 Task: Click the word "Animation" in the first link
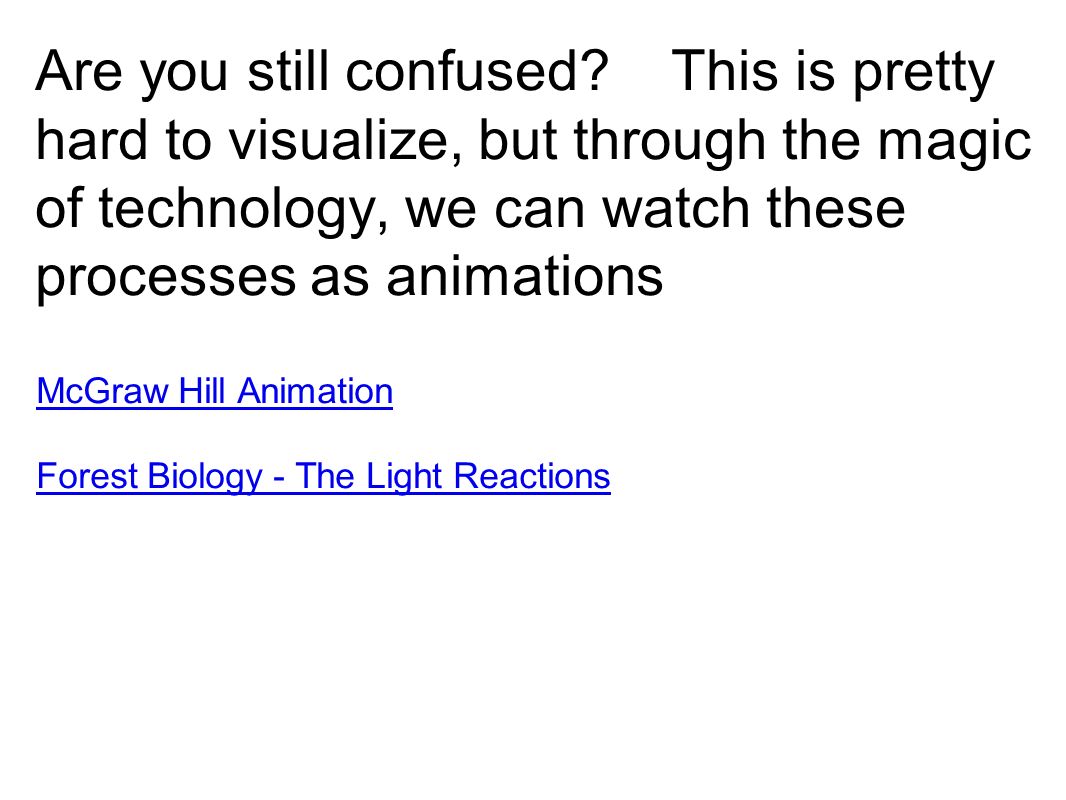click(x=315, y=392)
